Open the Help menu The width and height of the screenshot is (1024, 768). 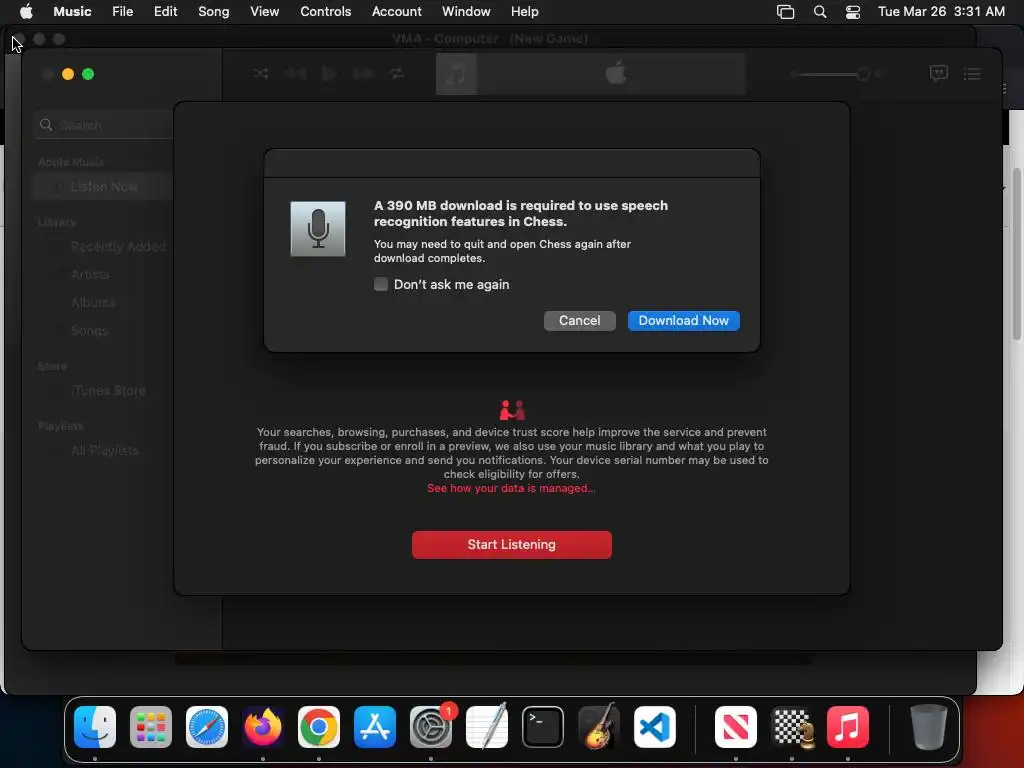[524, 12]
